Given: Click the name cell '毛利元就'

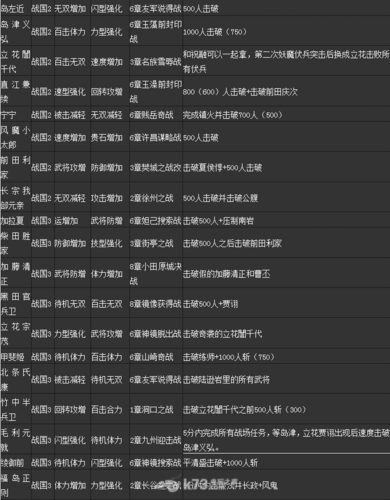Looking at the screenshot, I should (x=15, y=440).
